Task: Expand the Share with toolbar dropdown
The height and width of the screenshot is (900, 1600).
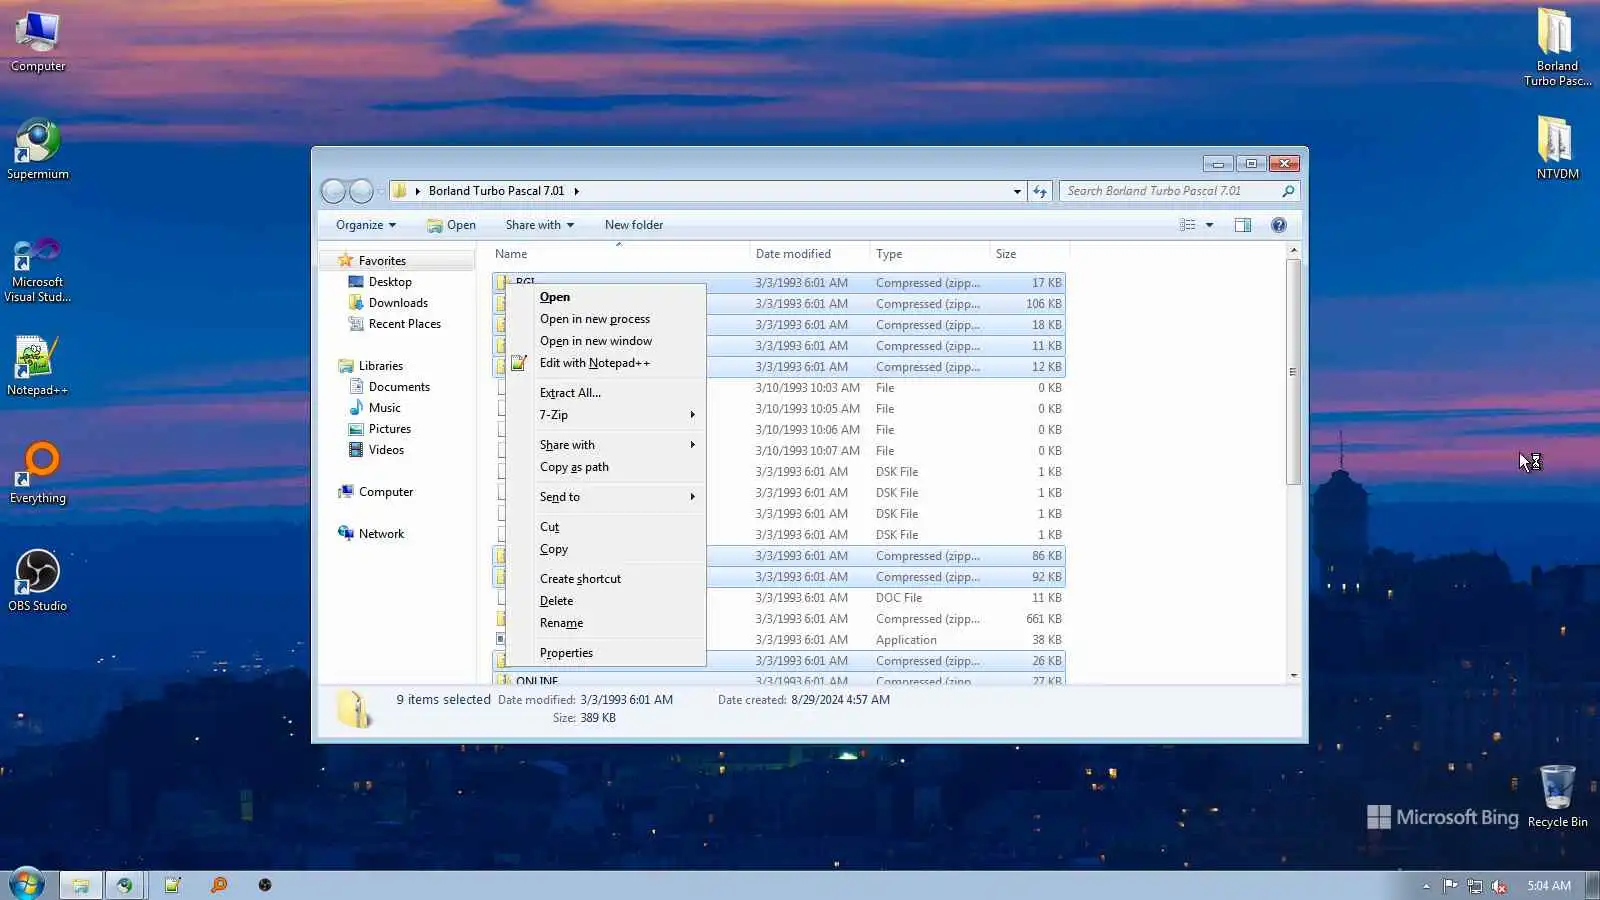Action: 540,225
